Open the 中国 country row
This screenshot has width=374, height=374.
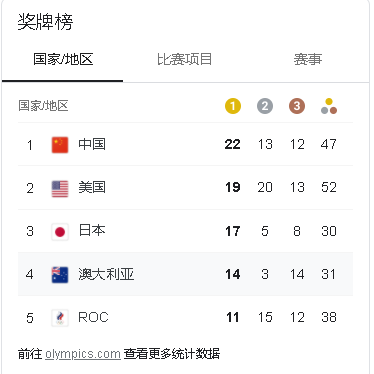tap(185, 144)
